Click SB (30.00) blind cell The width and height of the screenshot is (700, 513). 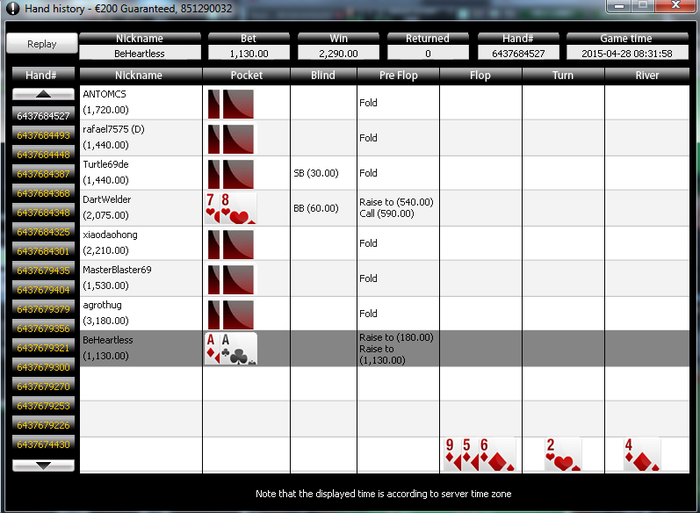click(x=316, y=173)
